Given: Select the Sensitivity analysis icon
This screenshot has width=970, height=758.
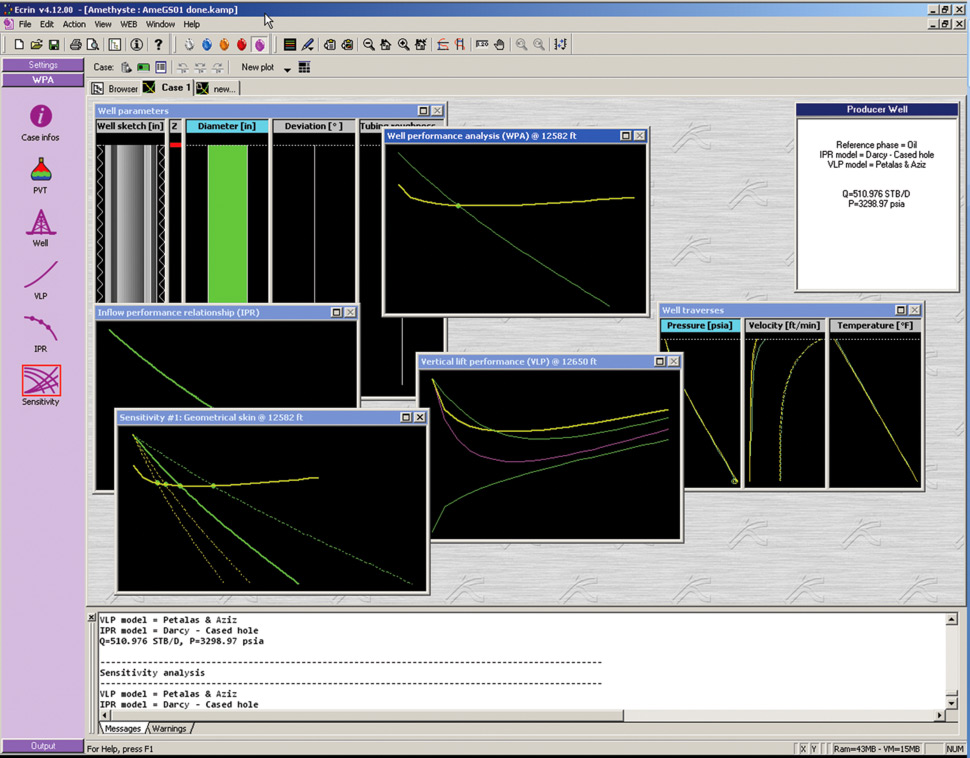Looking at the screenshot, I should 41,381.
